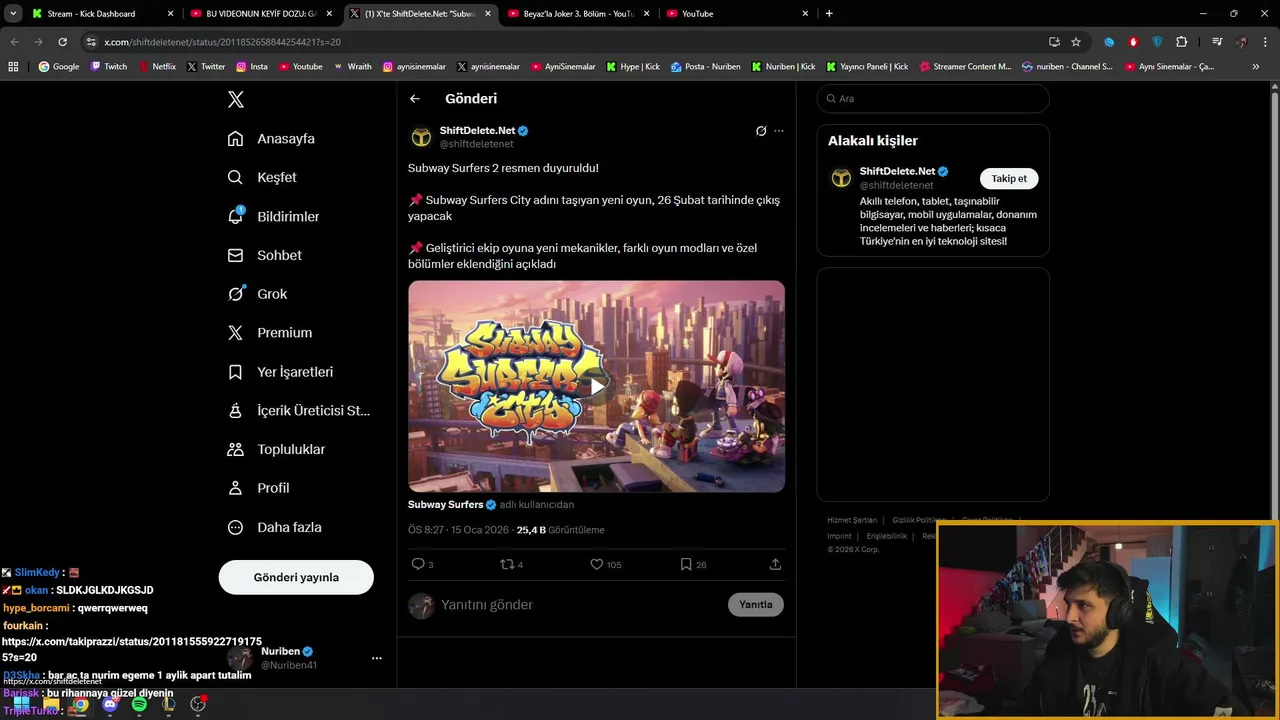
Task: Open the post's three-dot more menu
Action: (779, 131)
